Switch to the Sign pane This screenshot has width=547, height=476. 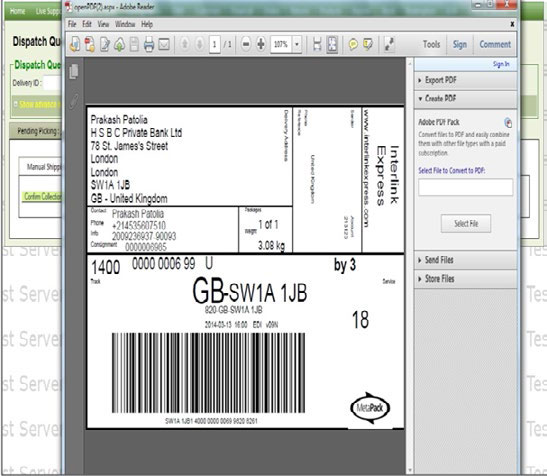click(x=460, y=44)
